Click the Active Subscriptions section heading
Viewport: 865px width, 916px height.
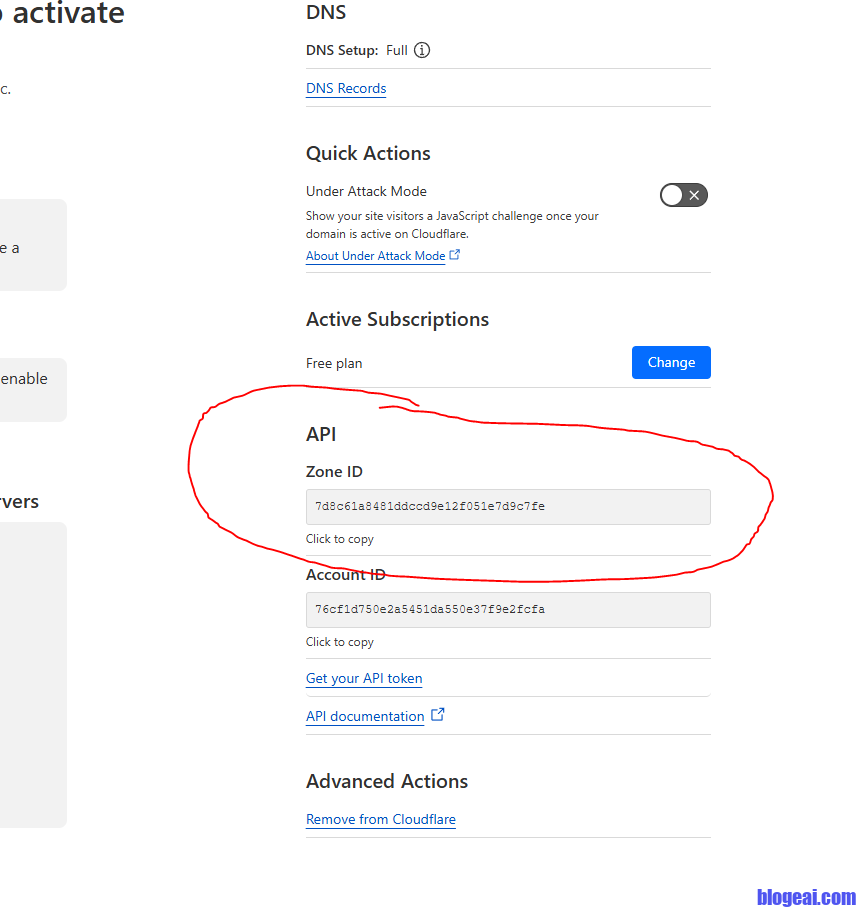pyautogui.click(x=397, y=319)
